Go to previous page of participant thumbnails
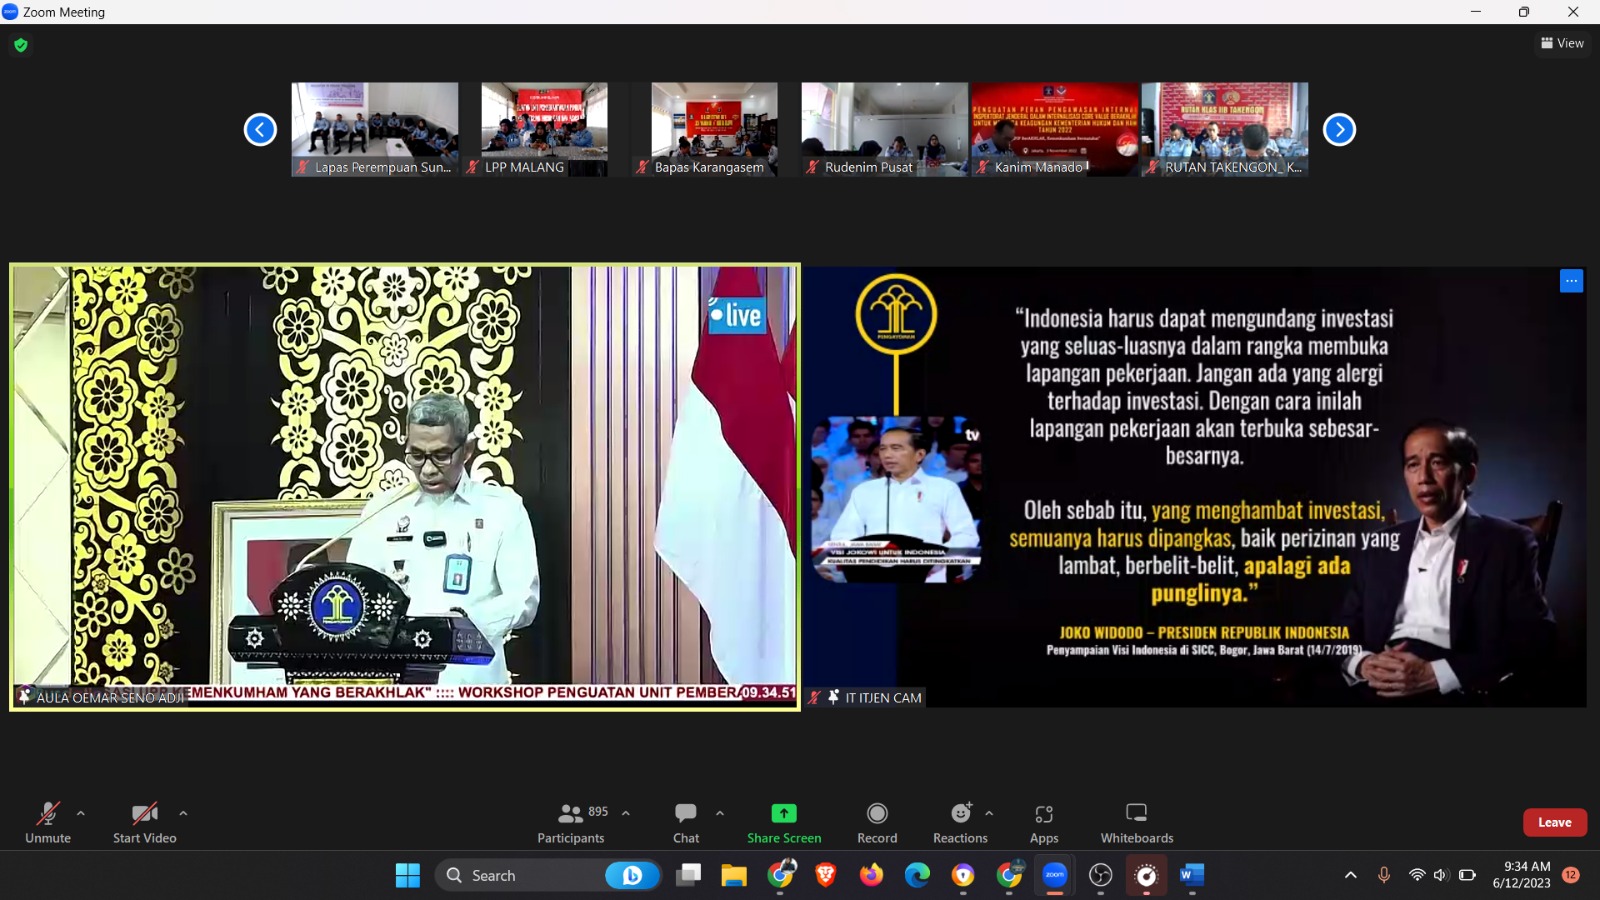This screenshot has width=1600, height=900. tap(260, 130)
